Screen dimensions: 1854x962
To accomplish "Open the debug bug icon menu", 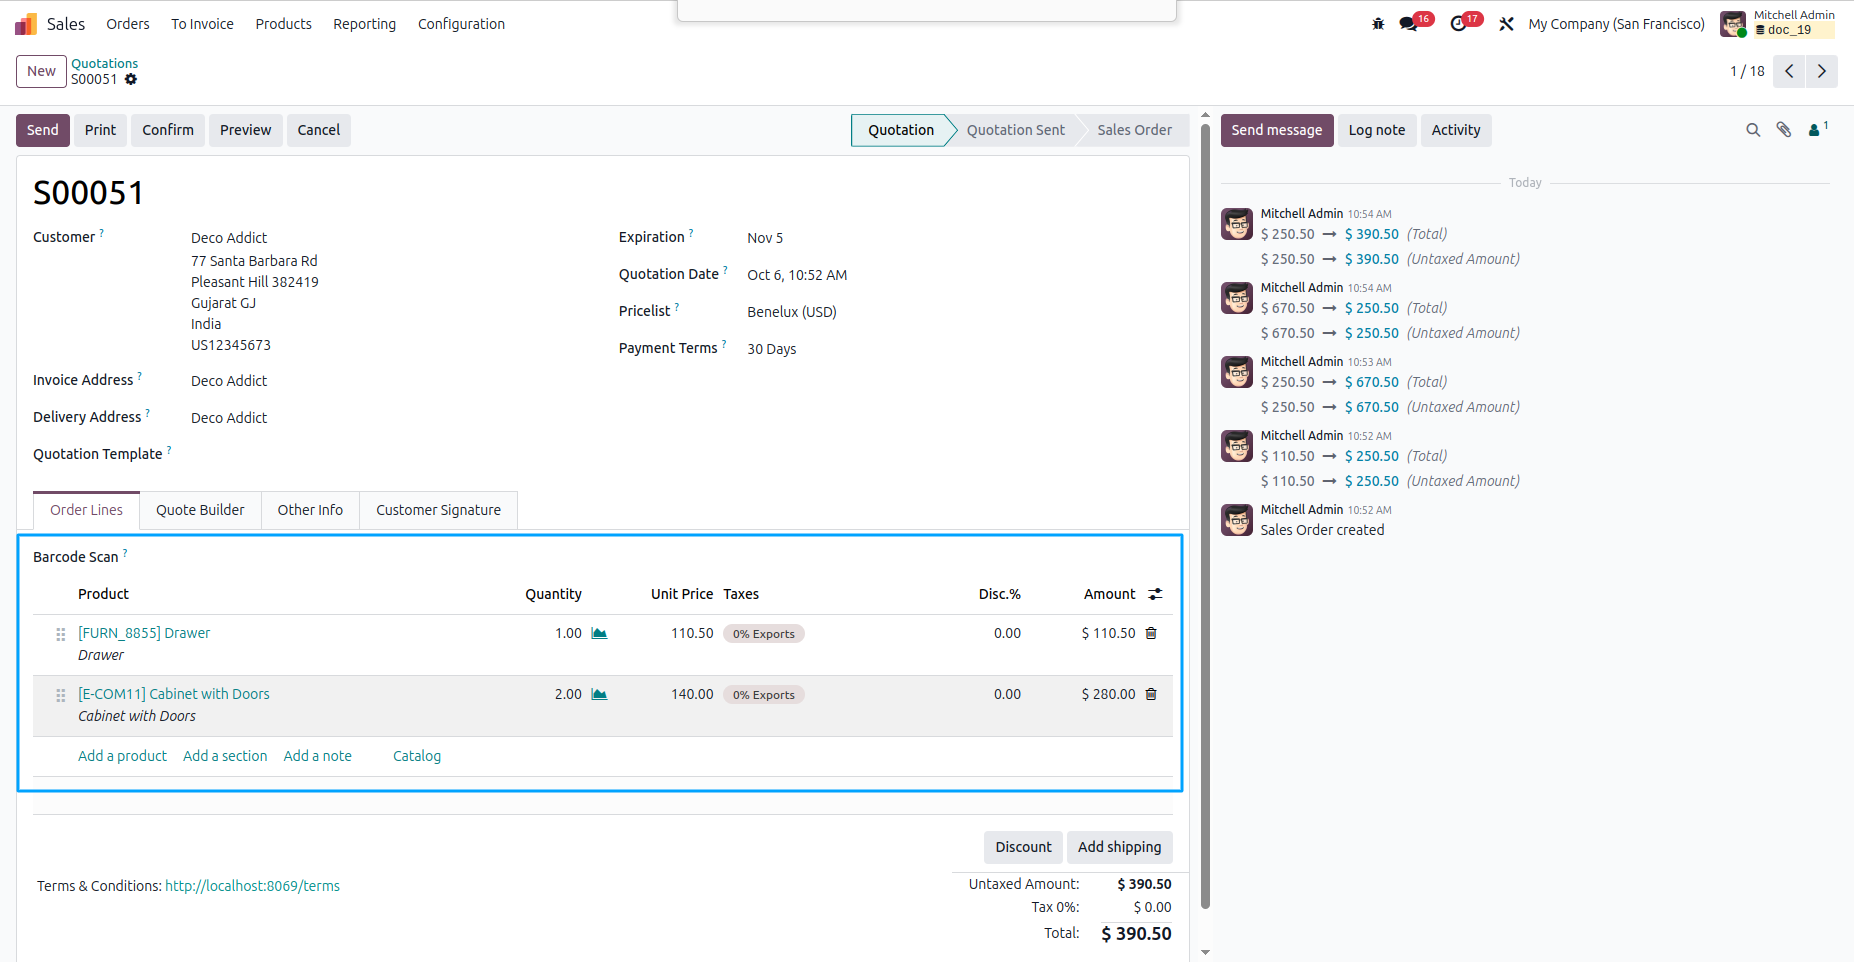I will [1378, 24].
